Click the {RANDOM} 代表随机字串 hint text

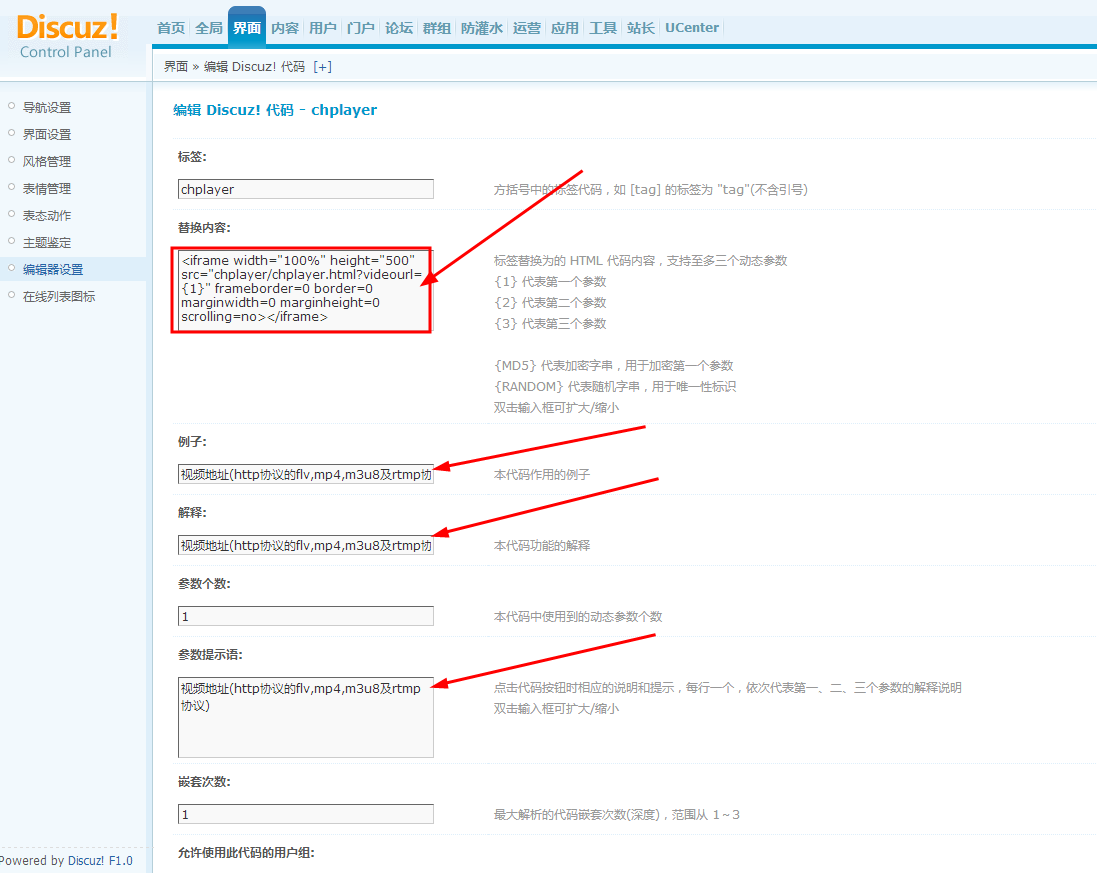click(615, 386)
